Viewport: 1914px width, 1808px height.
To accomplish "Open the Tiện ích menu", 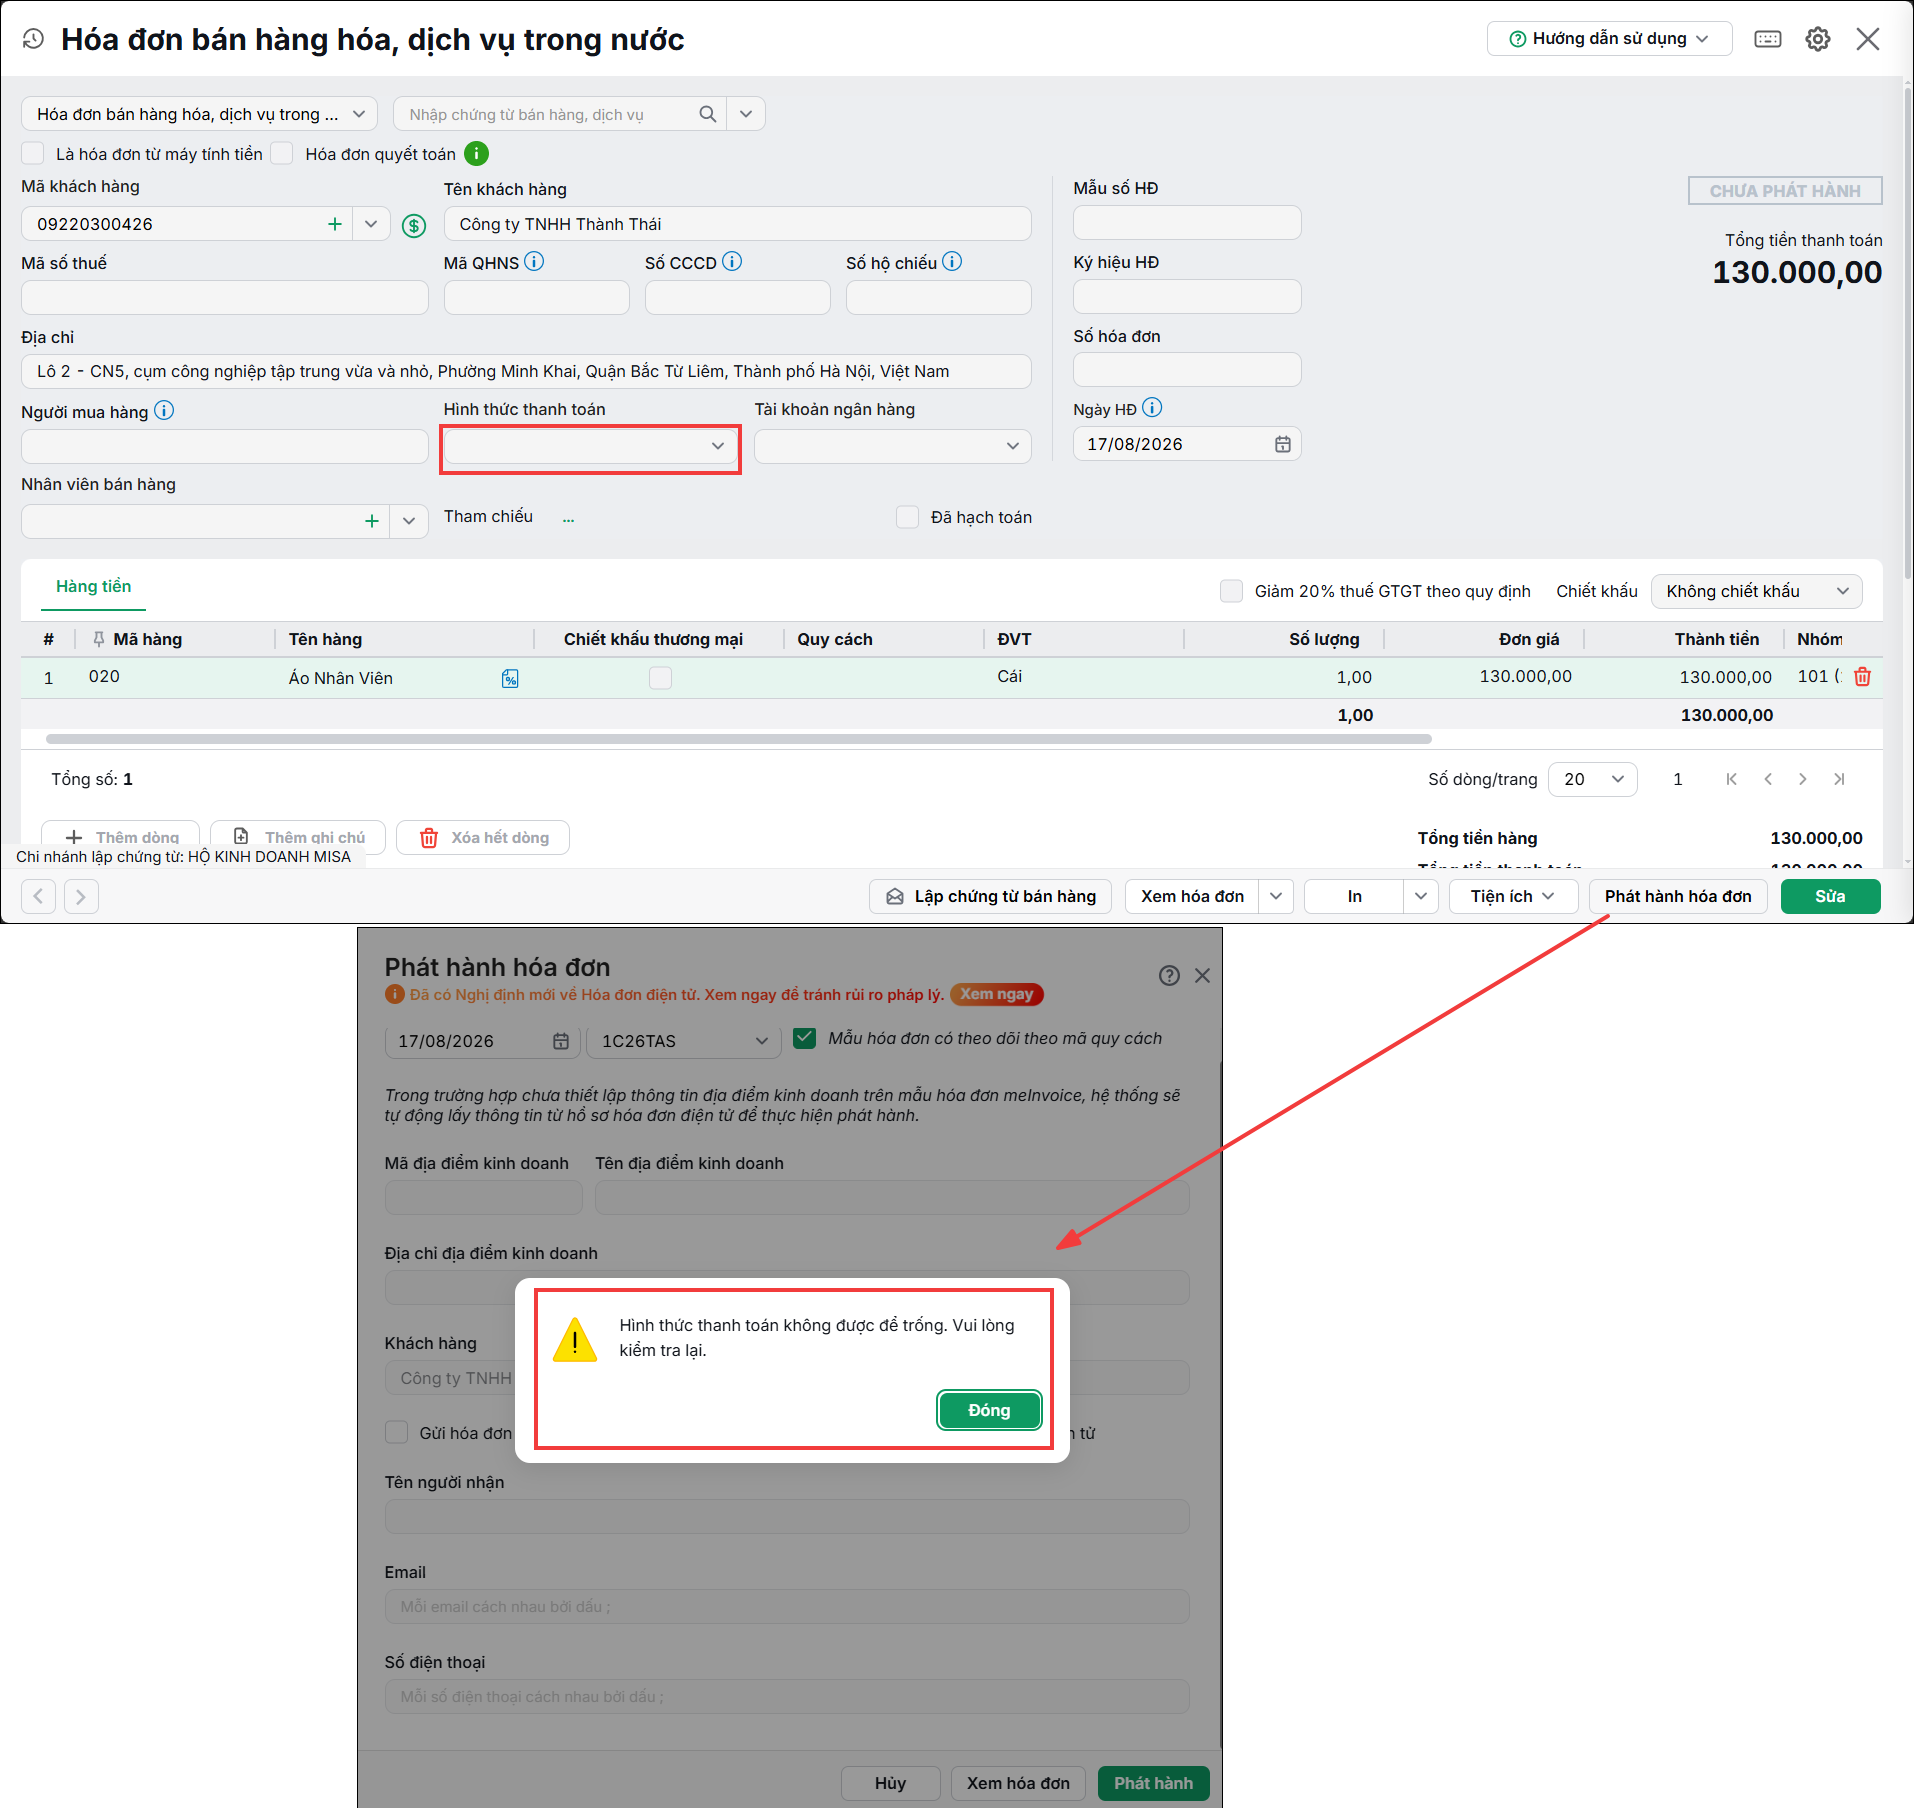I will (1513, 896).
